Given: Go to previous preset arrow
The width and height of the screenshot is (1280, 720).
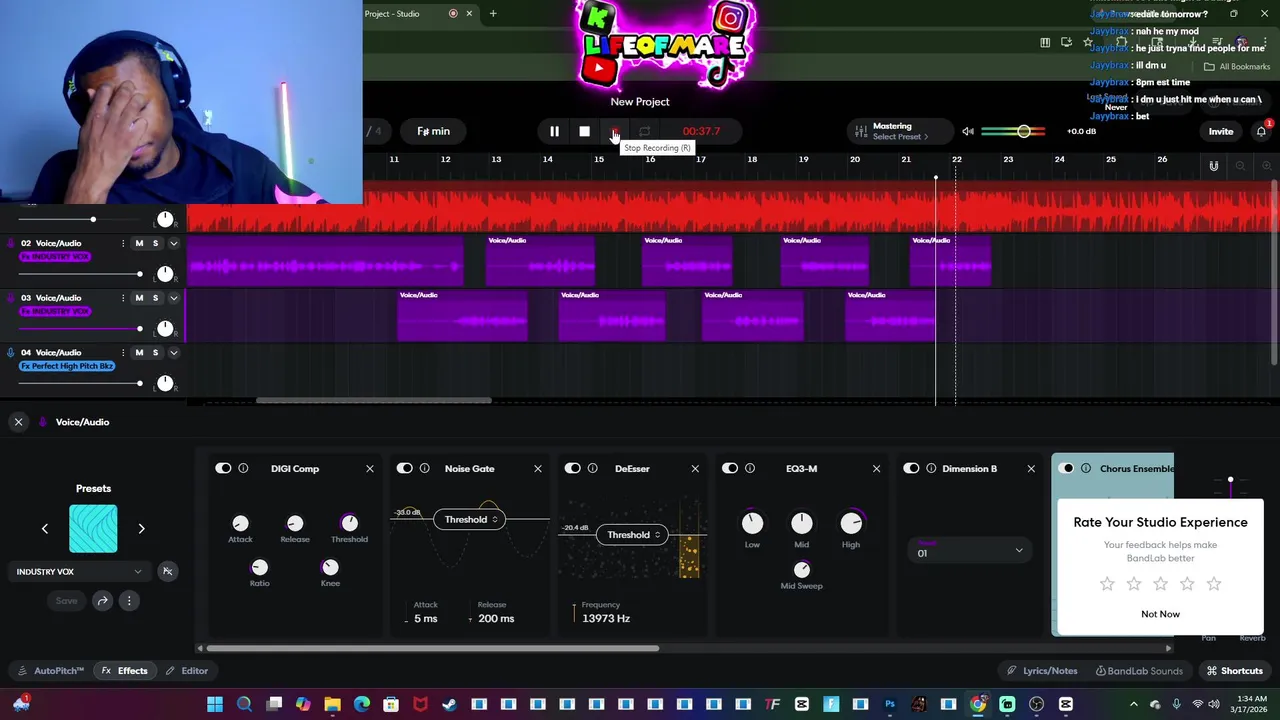Looking at the screenshot, I should tap(44, 528).
